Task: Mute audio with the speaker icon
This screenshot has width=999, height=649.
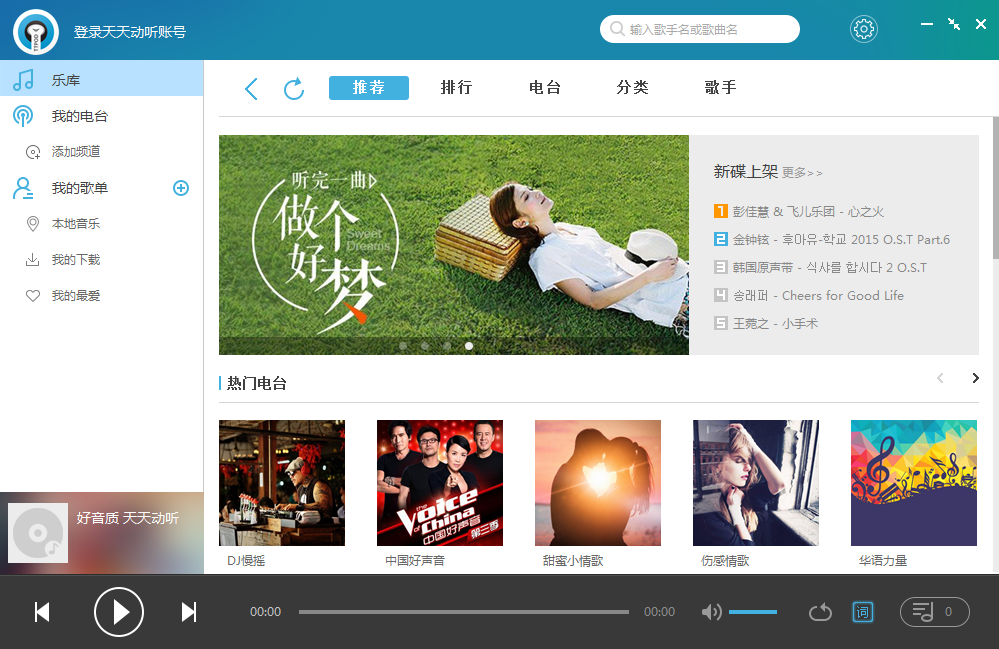Action: click(x=711, y=612)
